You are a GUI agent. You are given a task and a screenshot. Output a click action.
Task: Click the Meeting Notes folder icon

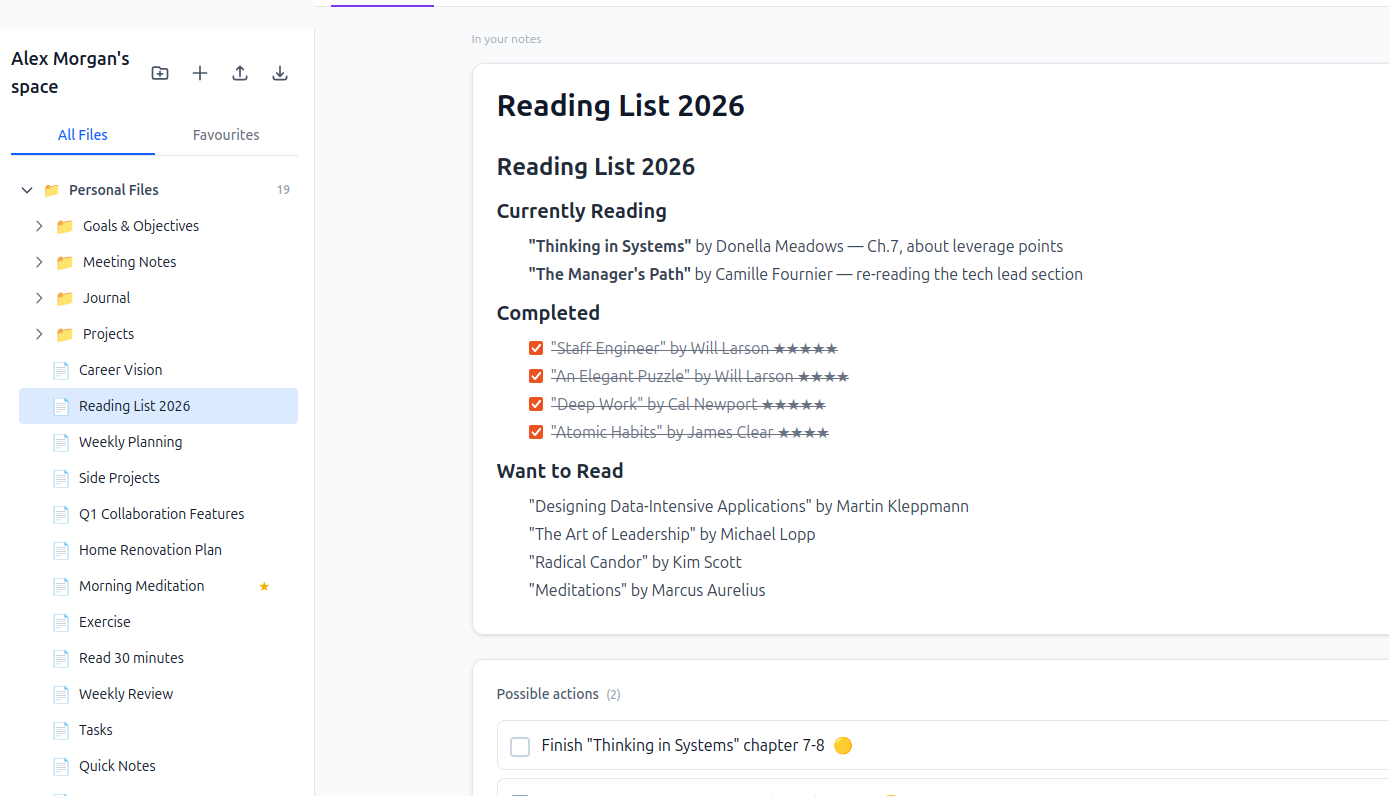(x=65, y=262)
